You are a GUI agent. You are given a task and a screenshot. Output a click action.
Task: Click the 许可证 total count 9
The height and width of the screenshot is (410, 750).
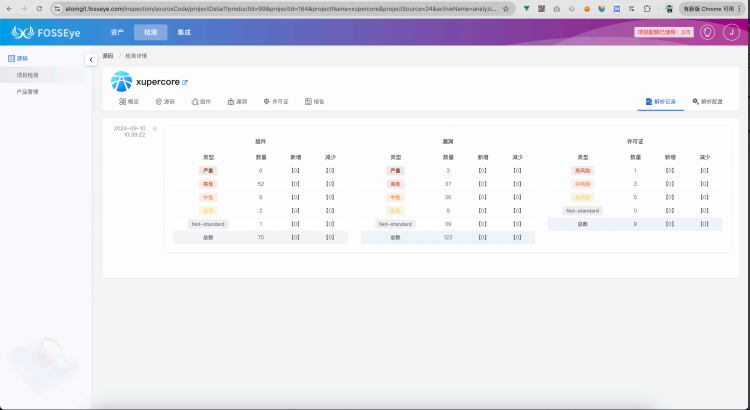pyautogui.click(x=635, y=224)
